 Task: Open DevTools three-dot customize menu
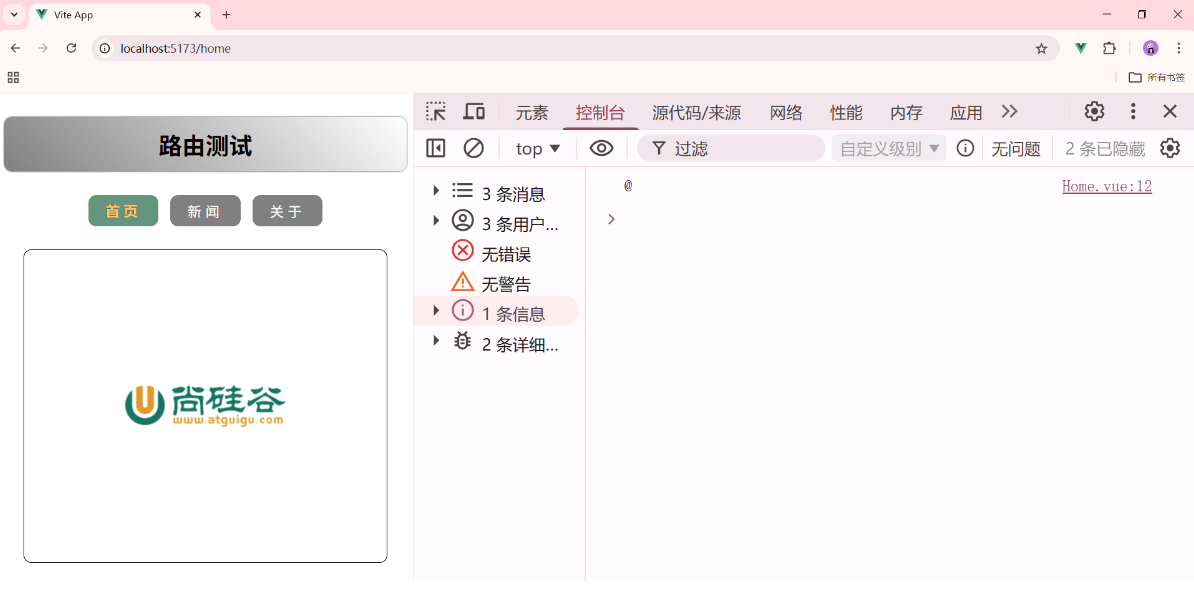coord(1133,112)
